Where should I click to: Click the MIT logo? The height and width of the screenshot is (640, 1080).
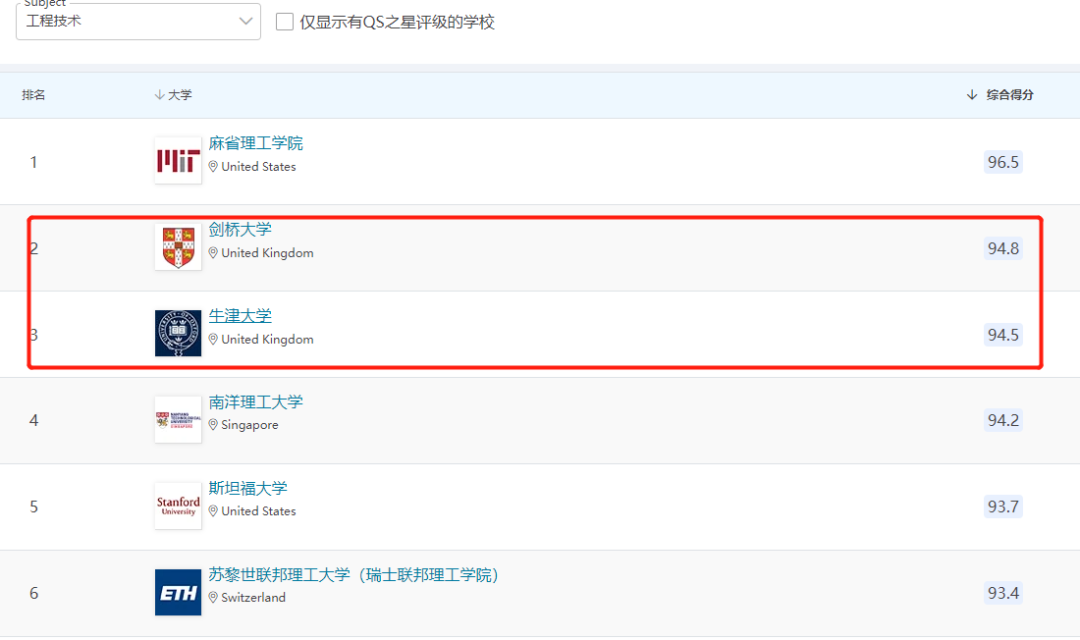click(178, 161)
